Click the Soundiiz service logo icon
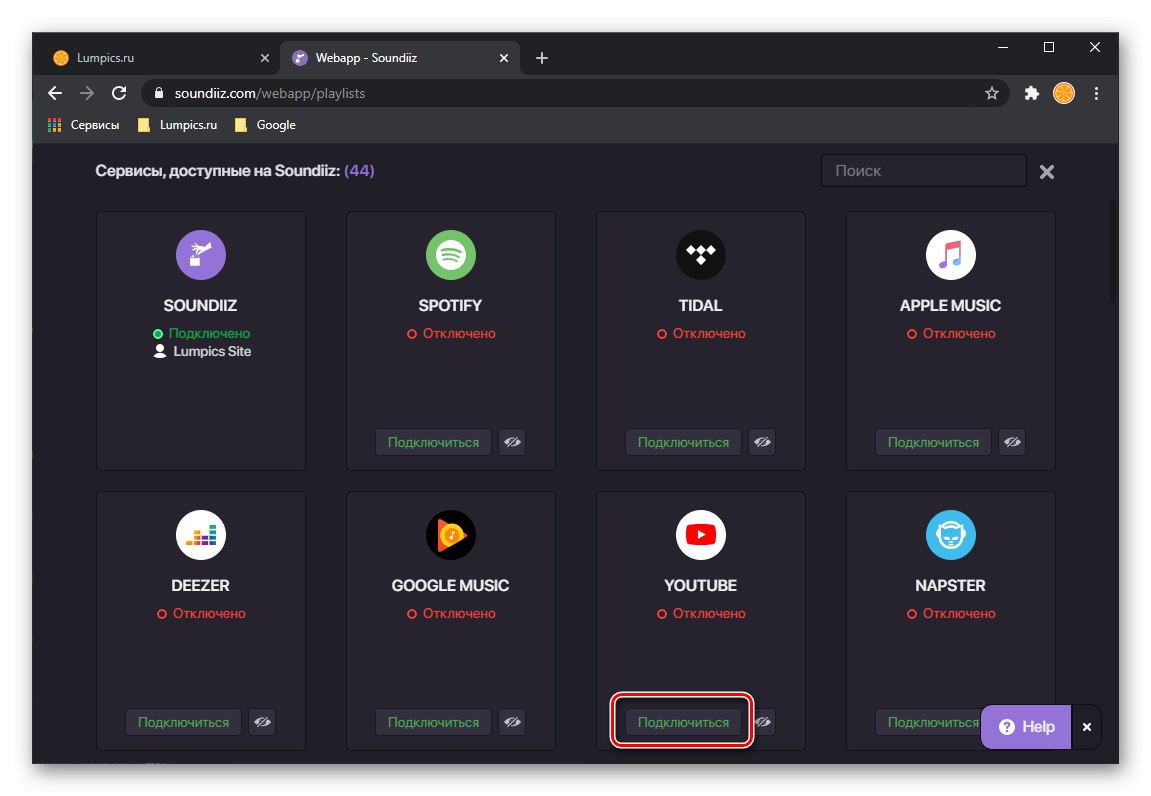The image size is (1151, 796). coord(200,255)
